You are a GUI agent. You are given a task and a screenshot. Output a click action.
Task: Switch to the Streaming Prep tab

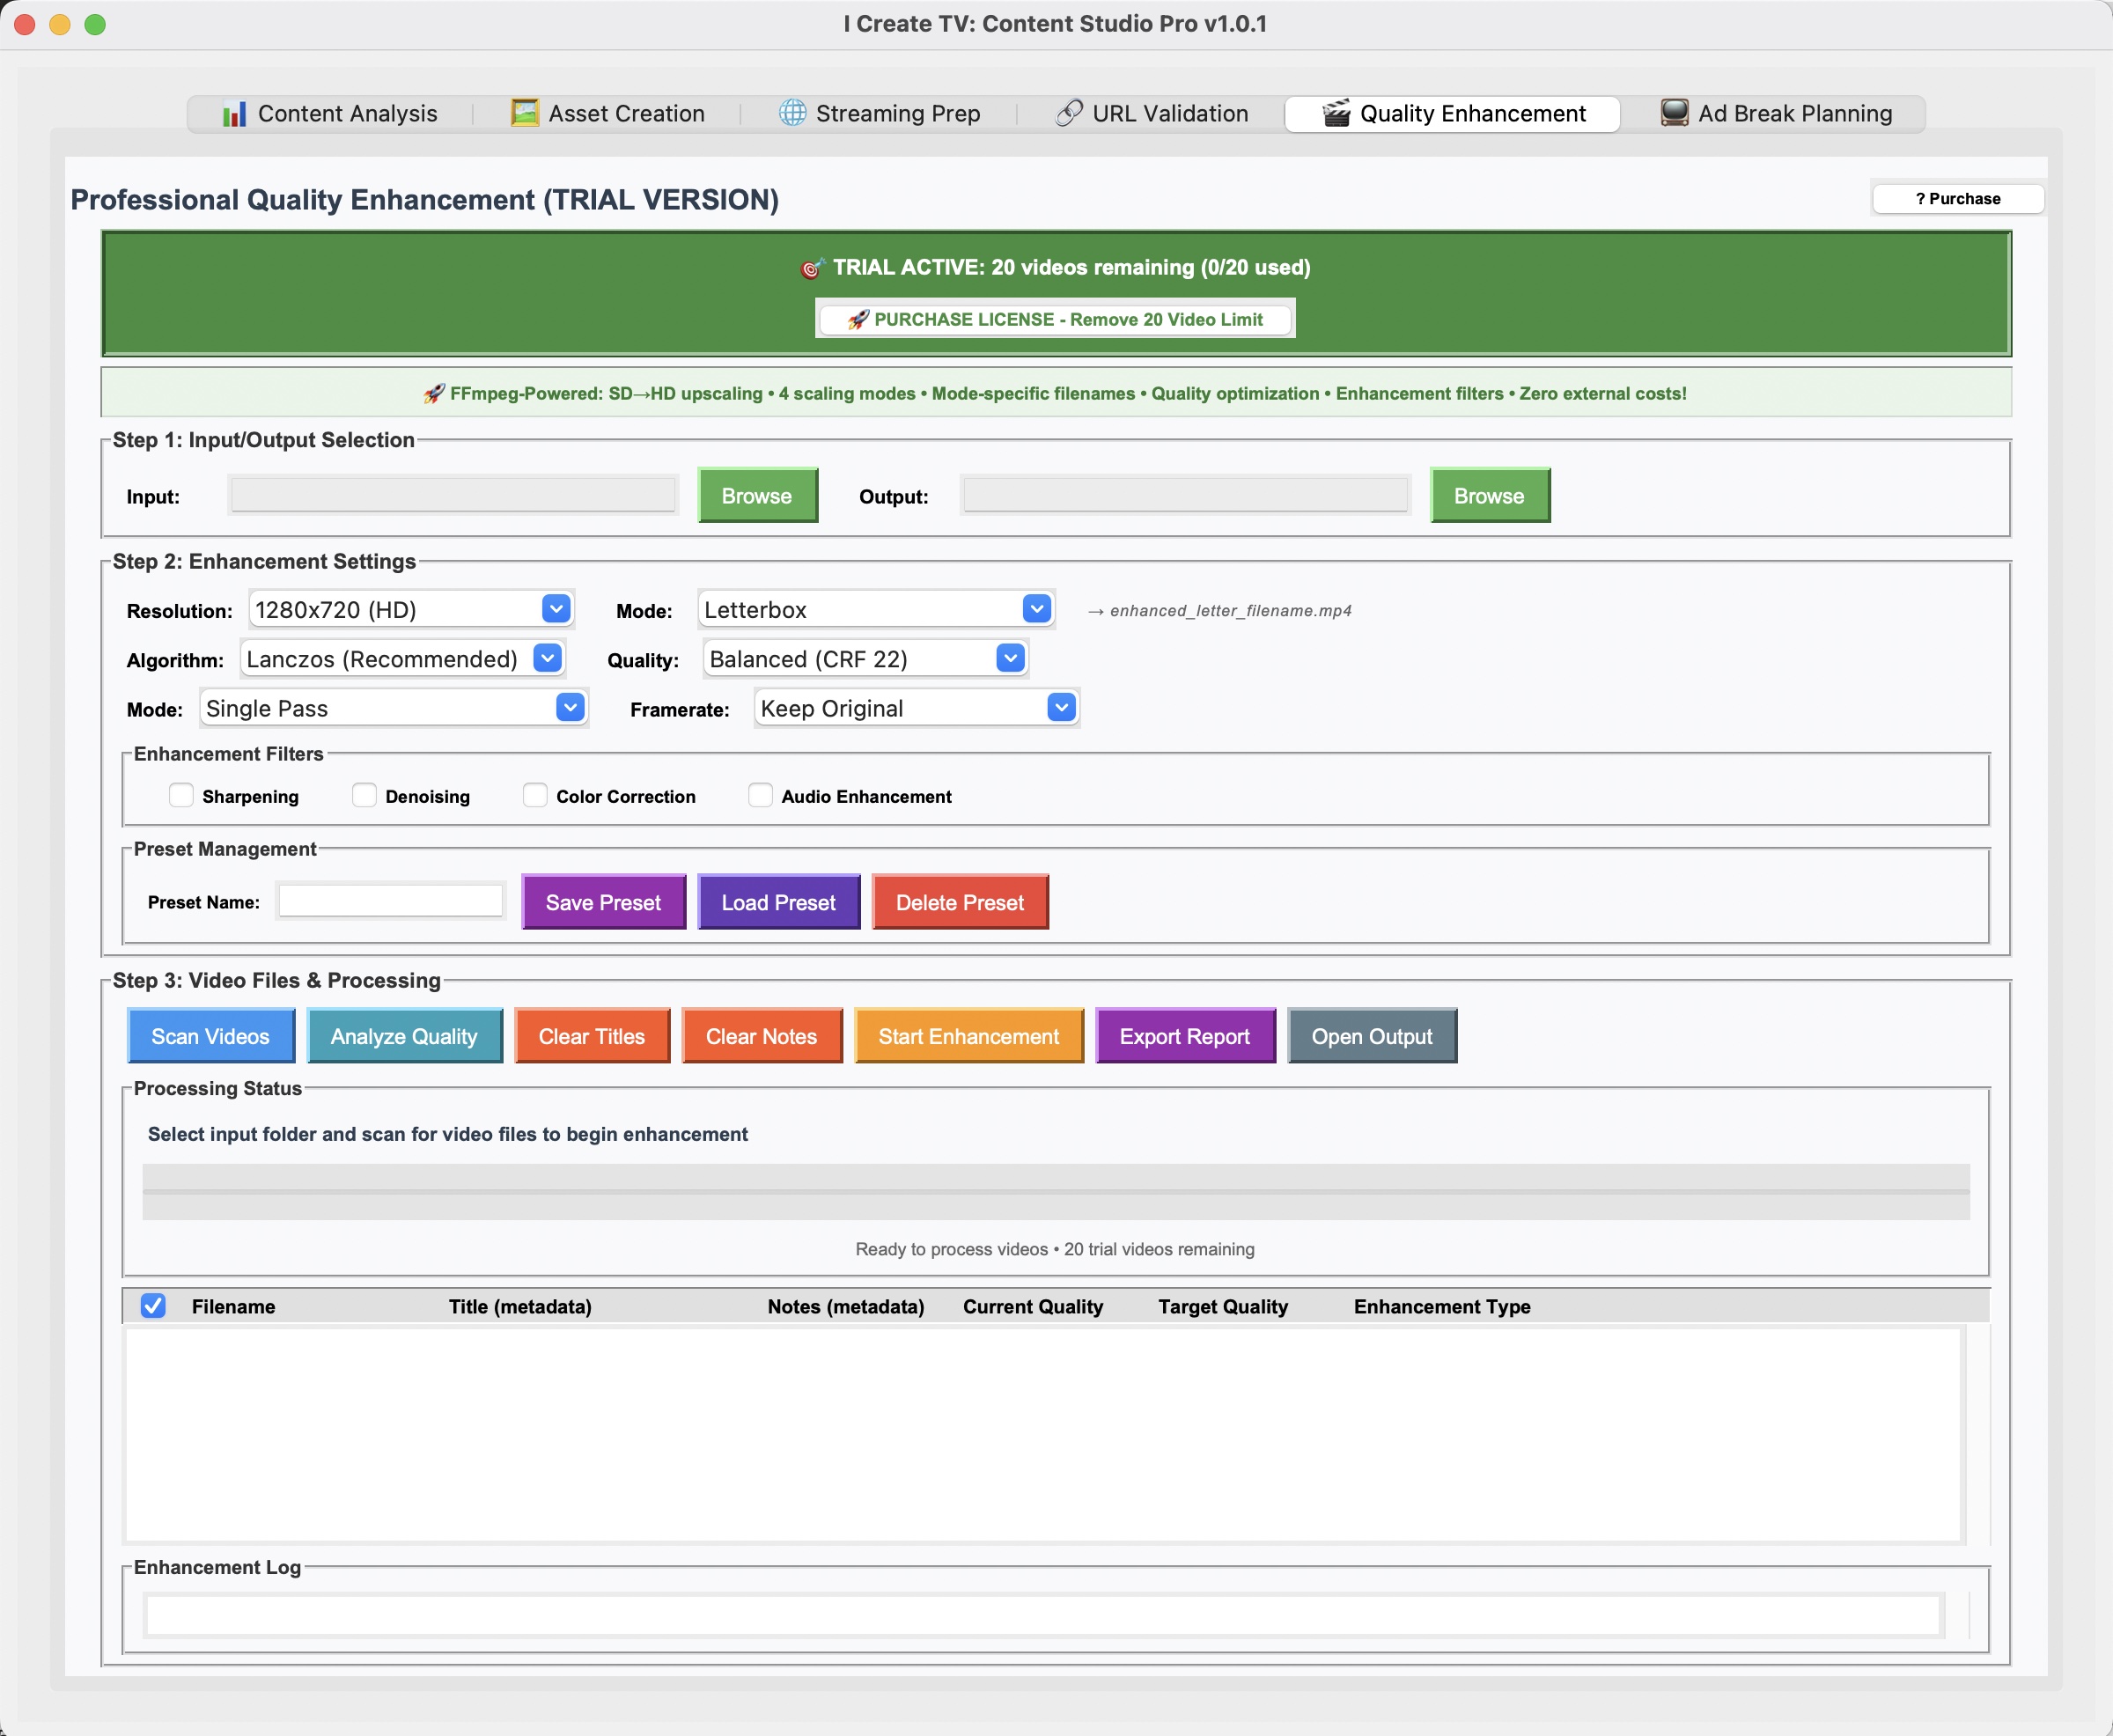click(x=879, y=114)
